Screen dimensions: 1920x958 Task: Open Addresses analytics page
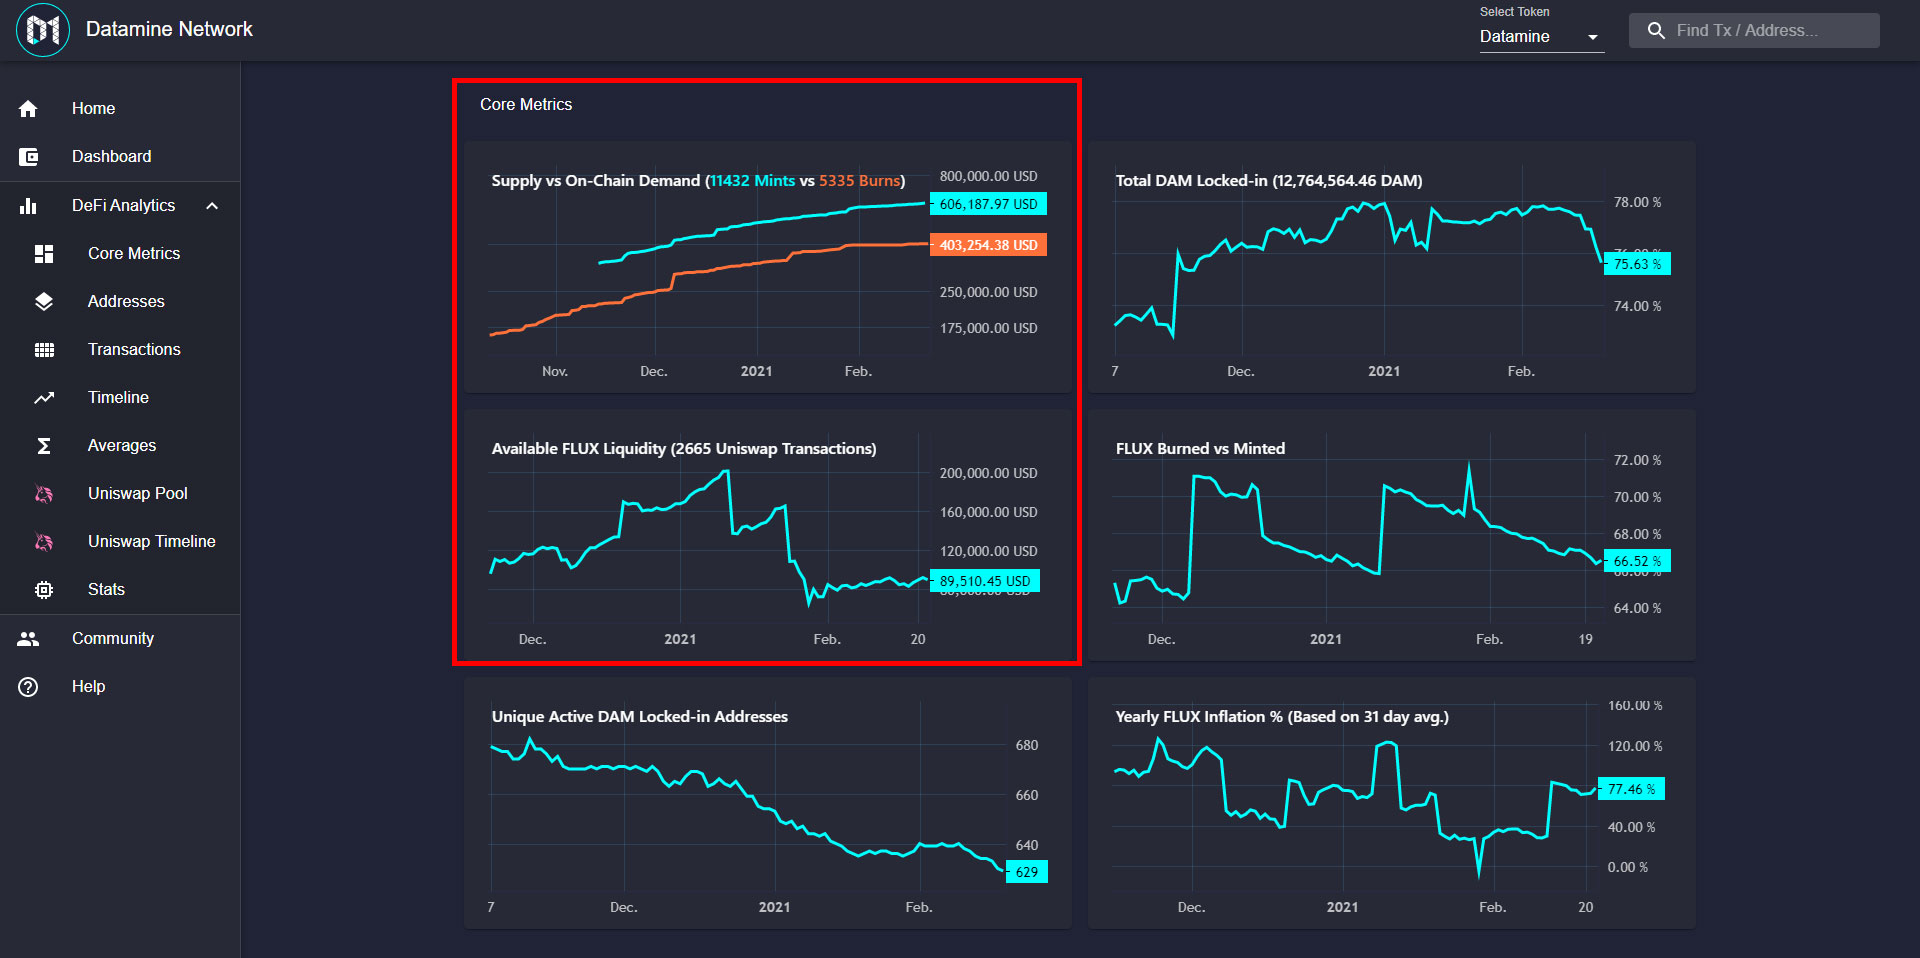(x=120, y=301)
